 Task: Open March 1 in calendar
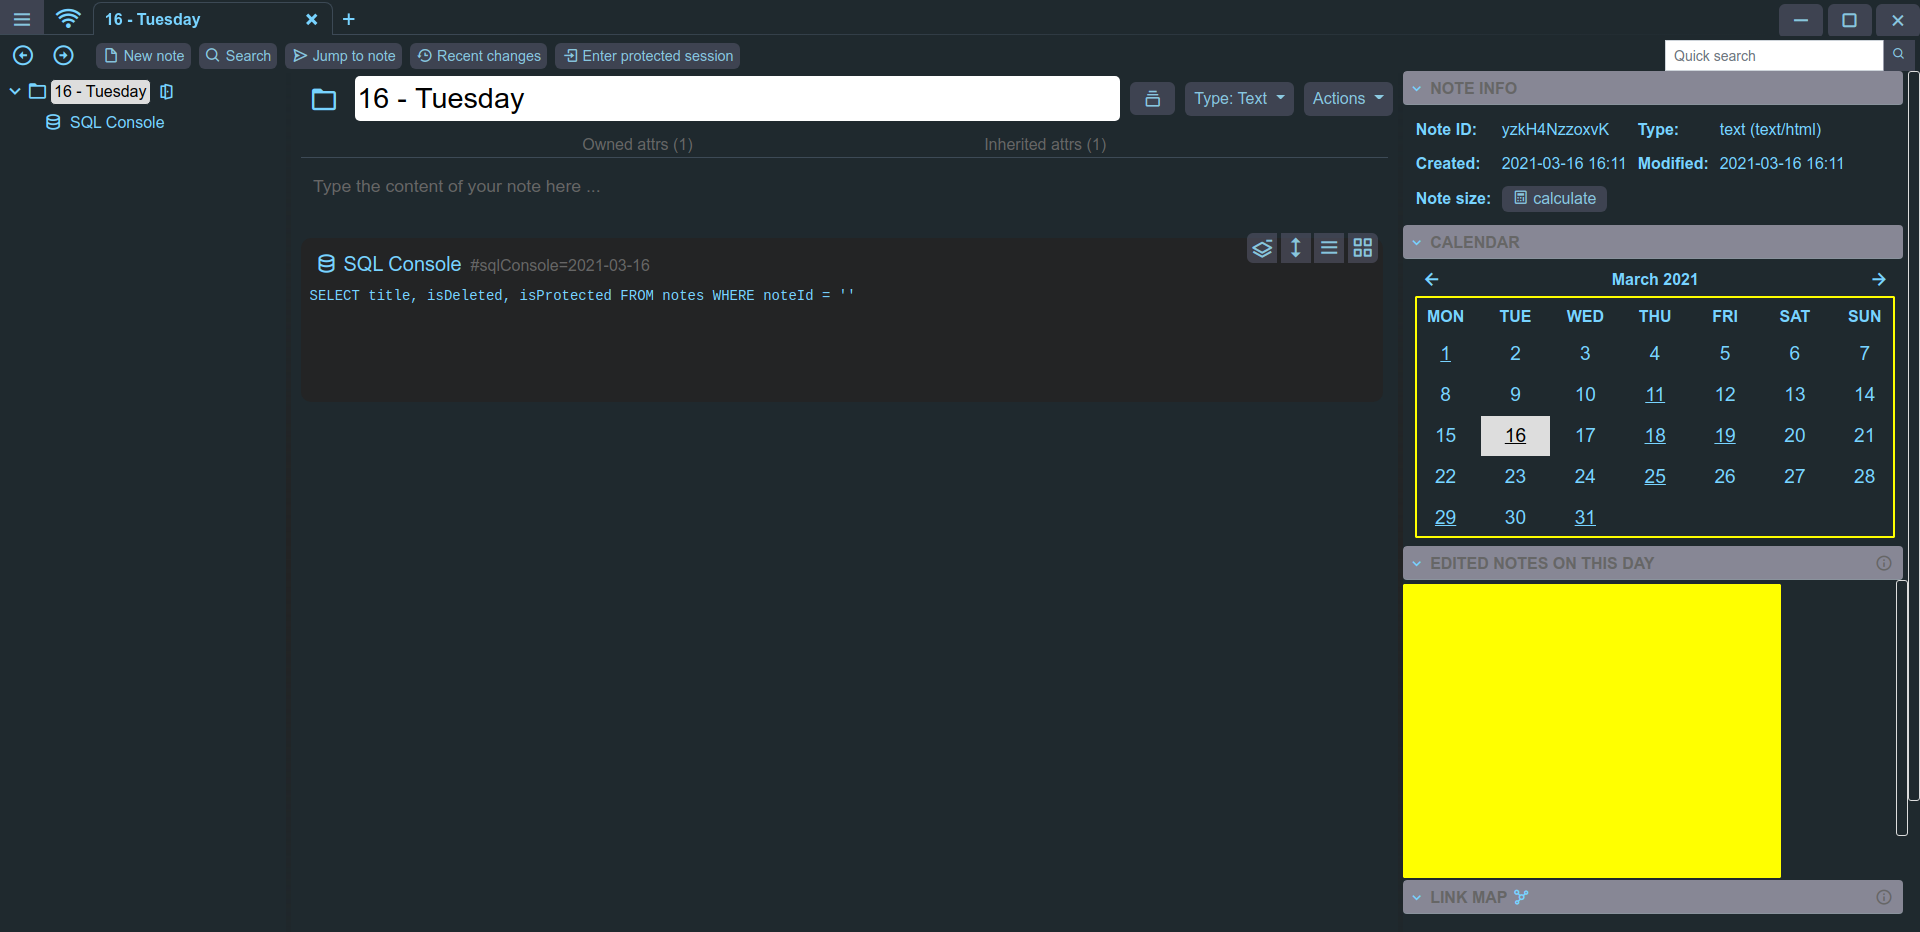coord(1445,354)
